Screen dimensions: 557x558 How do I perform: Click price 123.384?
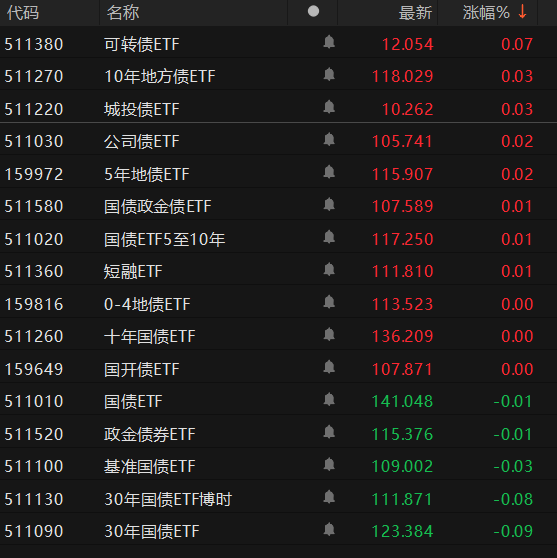click(x=403, y=532)
